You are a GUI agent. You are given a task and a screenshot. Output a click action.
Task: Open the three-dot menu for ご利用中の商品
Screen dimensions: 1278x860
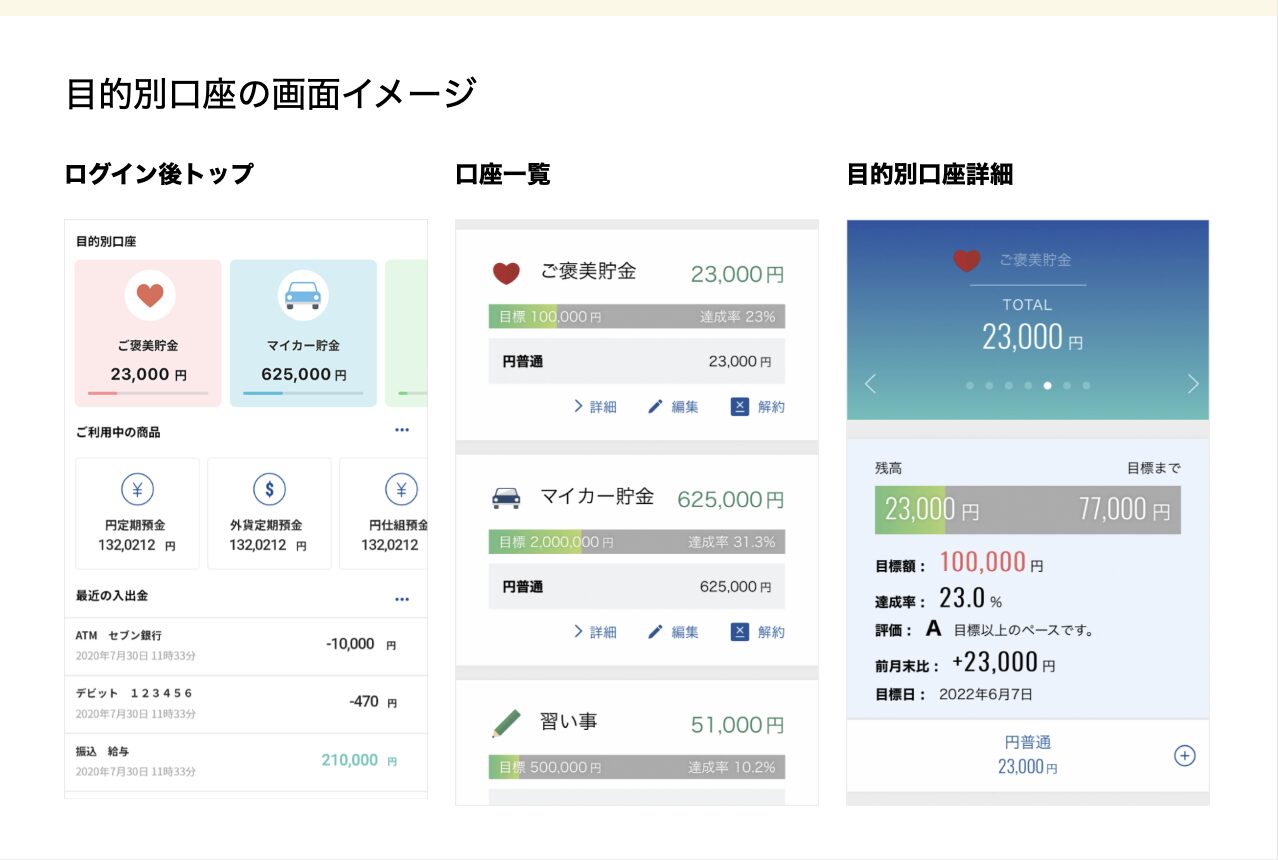click(402, 430)
